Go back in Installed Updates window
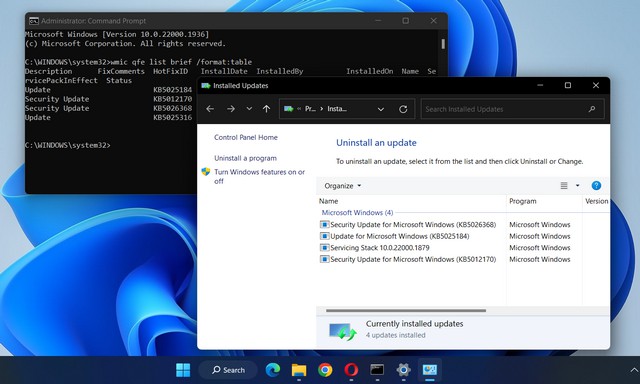Image resolution: width=640 pixels, height=384 pixels. coord(210,109)
